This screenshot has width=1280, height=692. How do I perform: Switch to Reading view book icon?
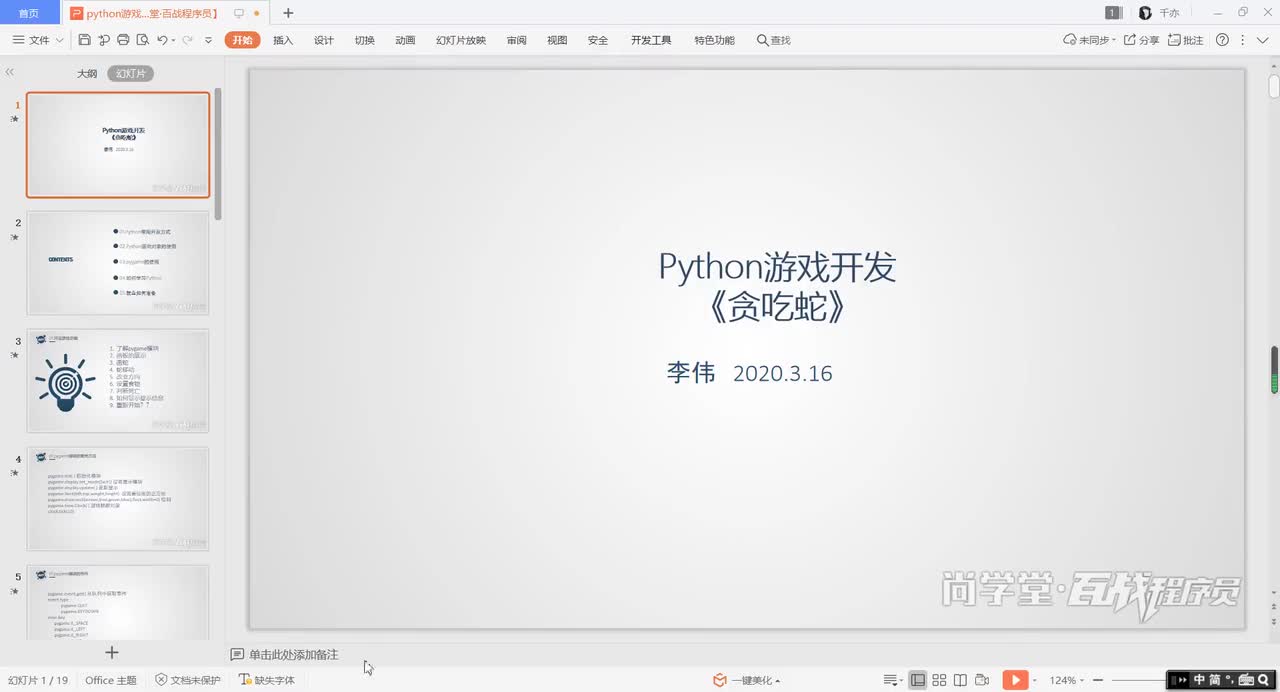point(960,680)
